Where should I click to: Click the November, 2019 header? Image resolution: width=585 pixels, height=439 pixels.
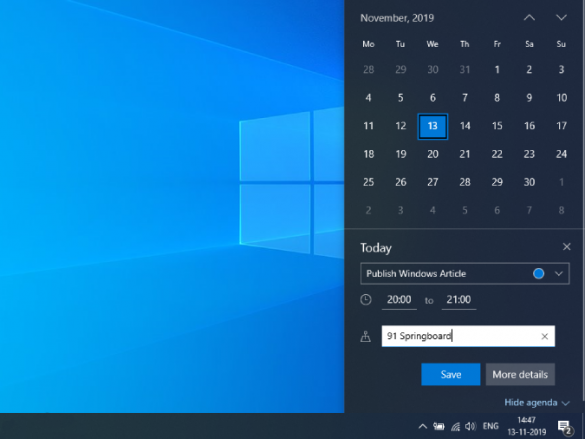coord(397,18)
